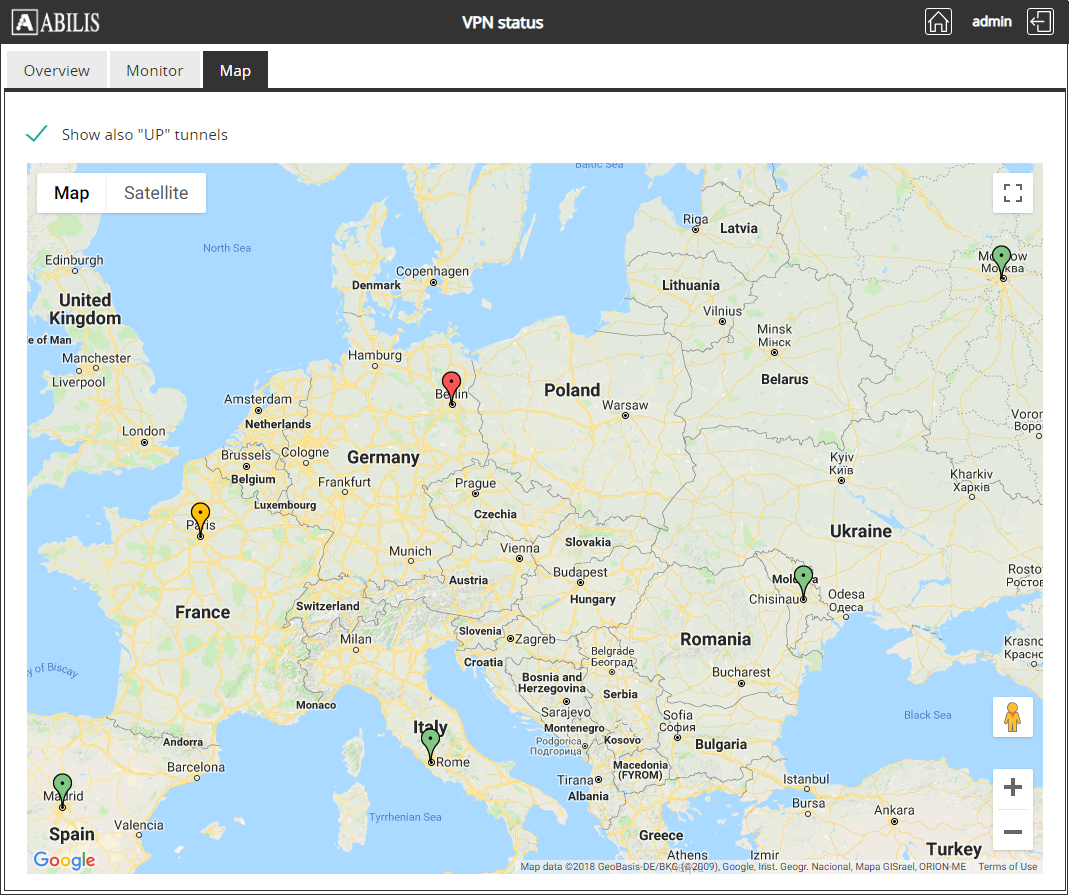
Task: Log out using the exit icon
Action: [x=1041, y=22]
